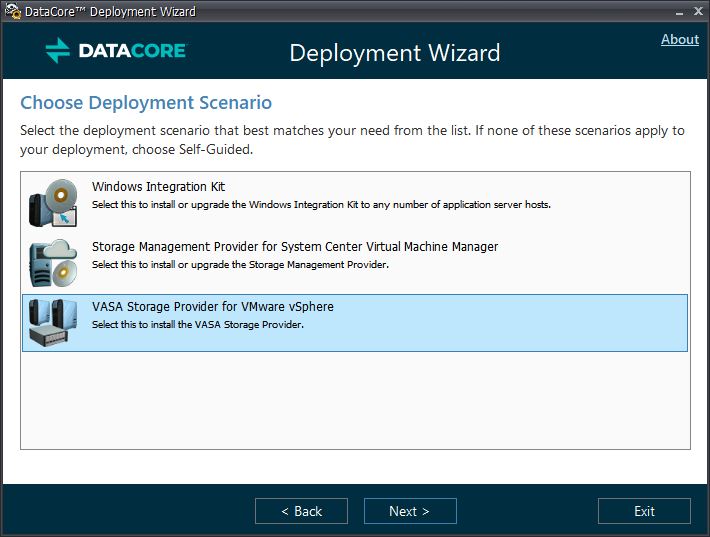Select the Windows Integration Kit title
This screenshot has width=710, height=537.
(158, 187)
